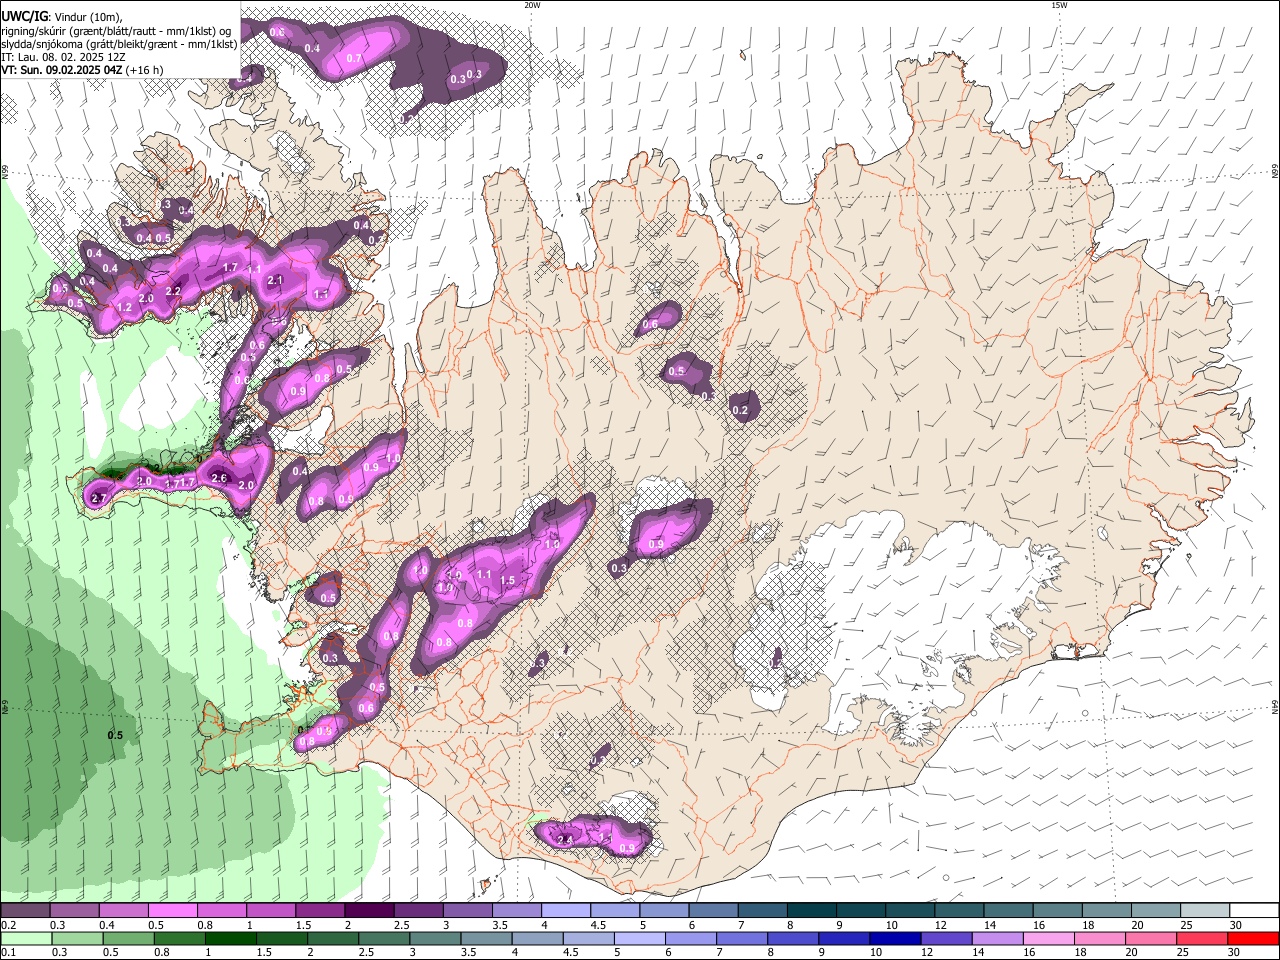Click the 2.7 snowfall value on the map
Image resolution: width=1280 pixels, height=960 pixels.
click(99, 498)
